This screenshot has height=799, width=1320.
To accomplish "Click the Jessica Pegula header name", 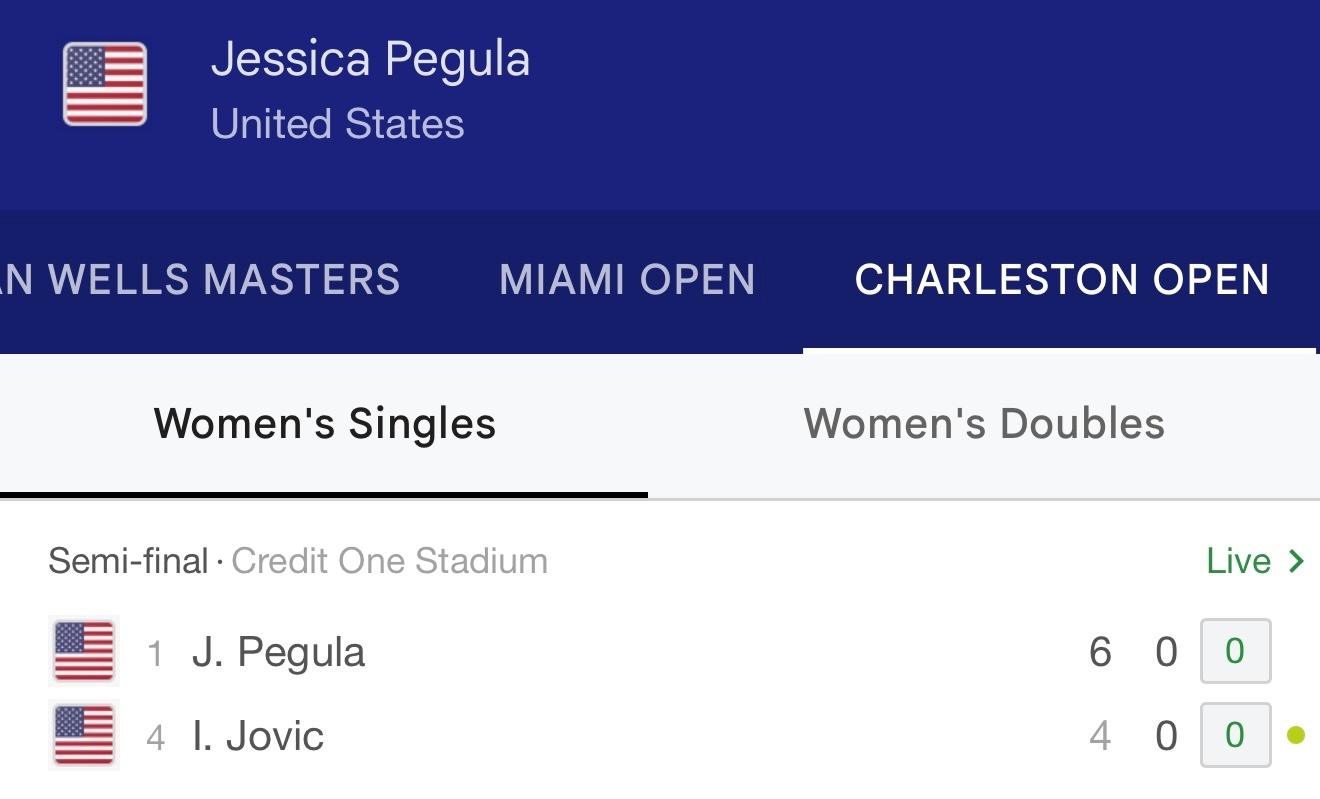I will [370, 59].
